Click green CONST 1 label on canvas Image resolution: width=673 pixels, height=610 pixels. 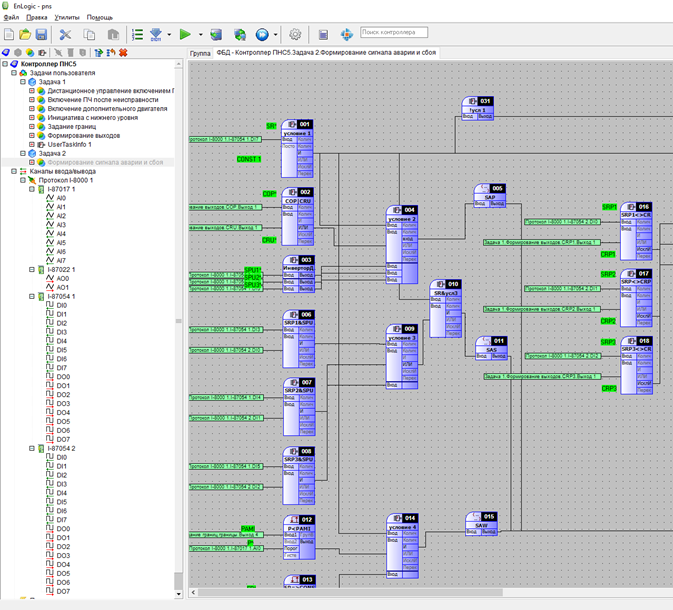pyautogui.click(x=249, y=159)
